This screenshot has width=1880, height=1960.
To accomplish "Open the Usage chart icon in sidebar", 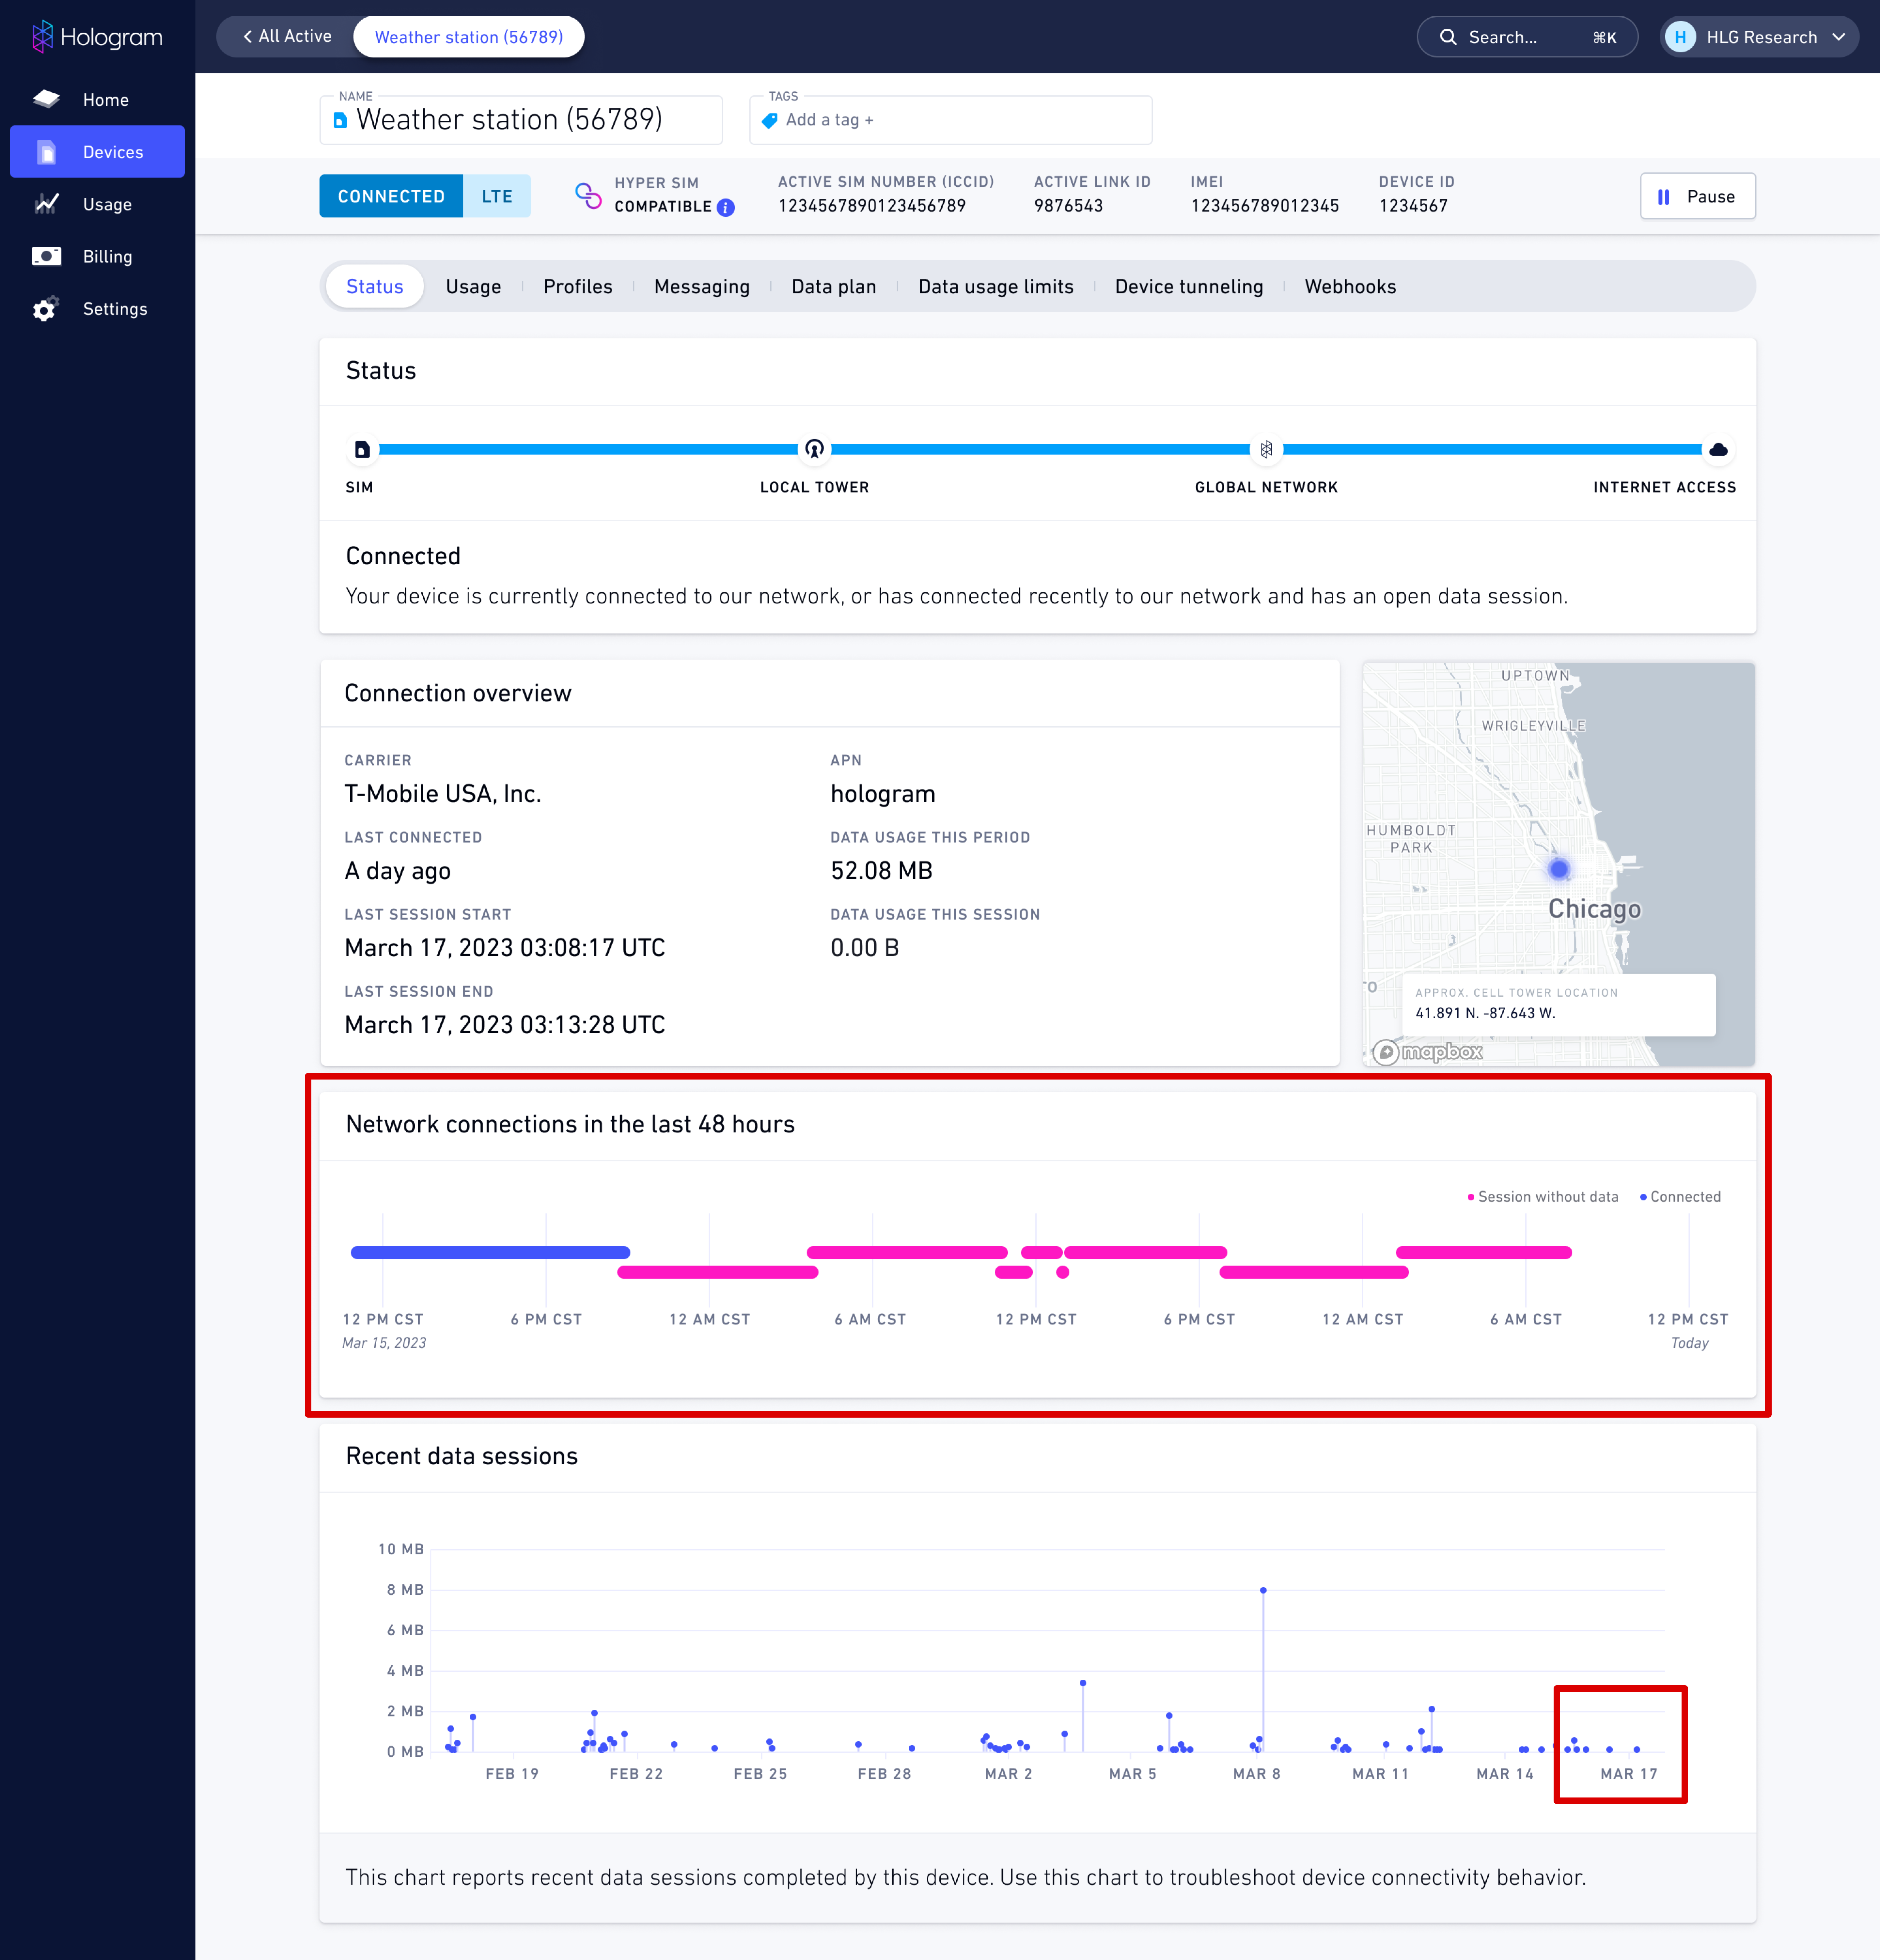I will (46, 204).
